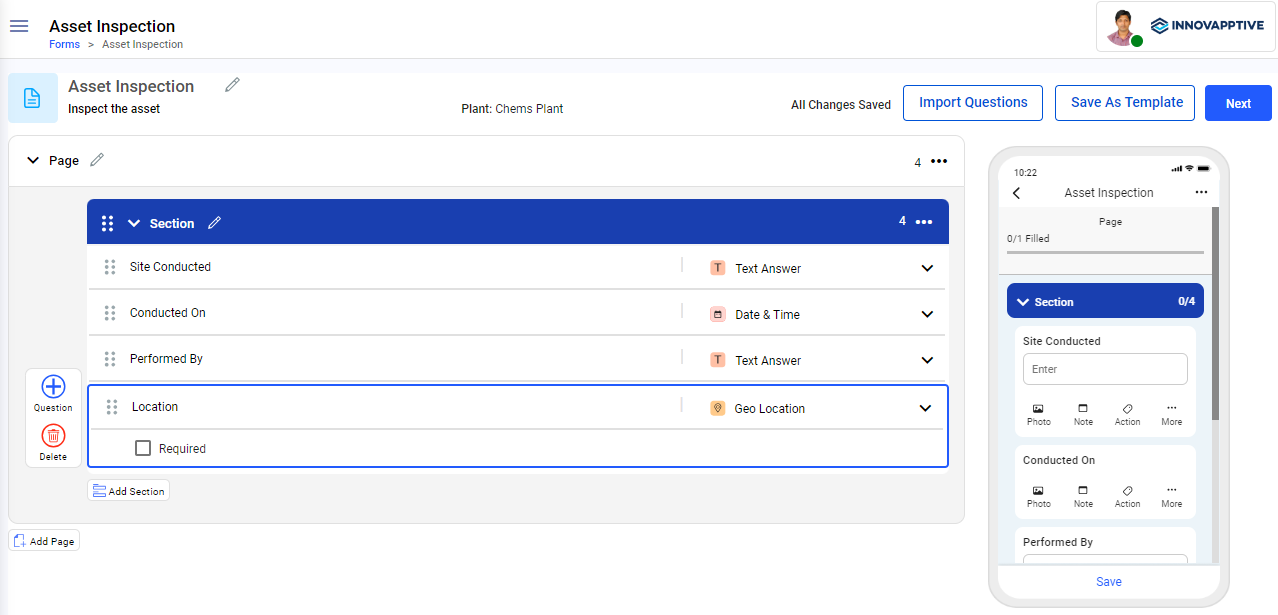This screenshot has width=1278, height=615.
Task: Edit Section name using pencil icon
Action: tap(214, 223)
